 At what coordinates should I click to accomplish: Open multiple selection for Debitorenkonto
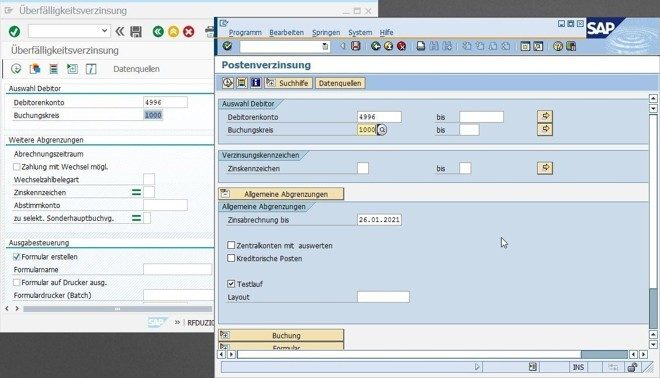coord(545,116)
